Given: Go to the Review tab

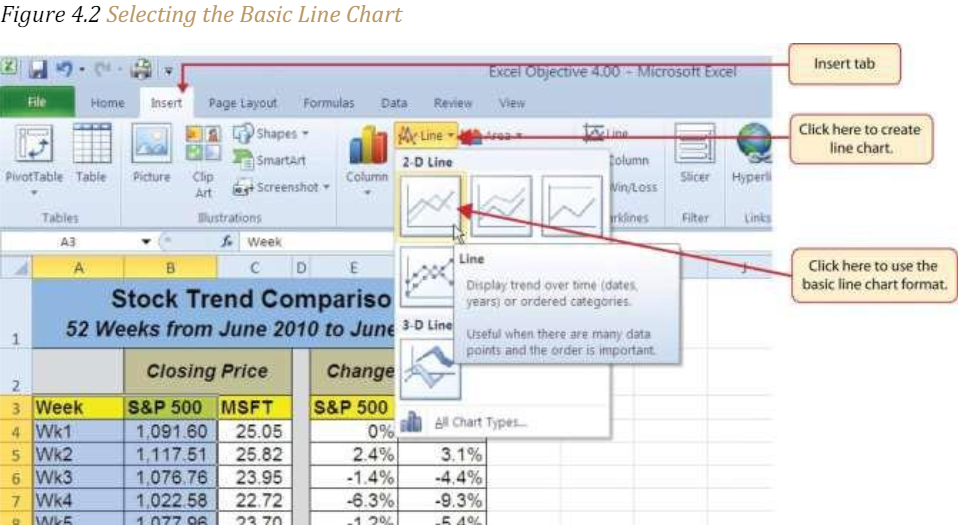Looking at the screenshot, I should click(x=452, y=103).
